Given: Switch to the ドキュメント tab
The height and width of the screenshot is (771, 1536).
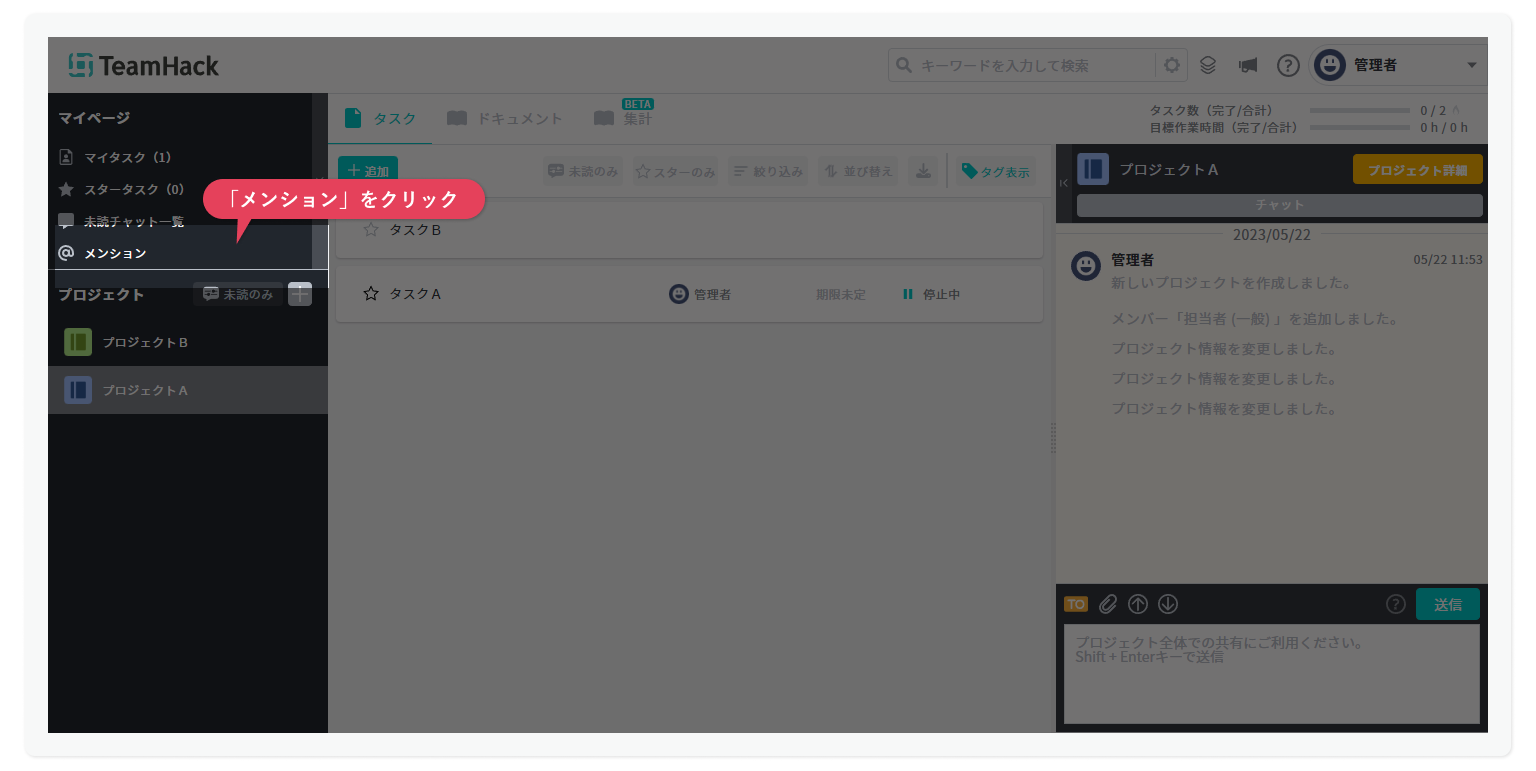Looking at the screenshot, I should pyautogui.click(x=506, y=118).
